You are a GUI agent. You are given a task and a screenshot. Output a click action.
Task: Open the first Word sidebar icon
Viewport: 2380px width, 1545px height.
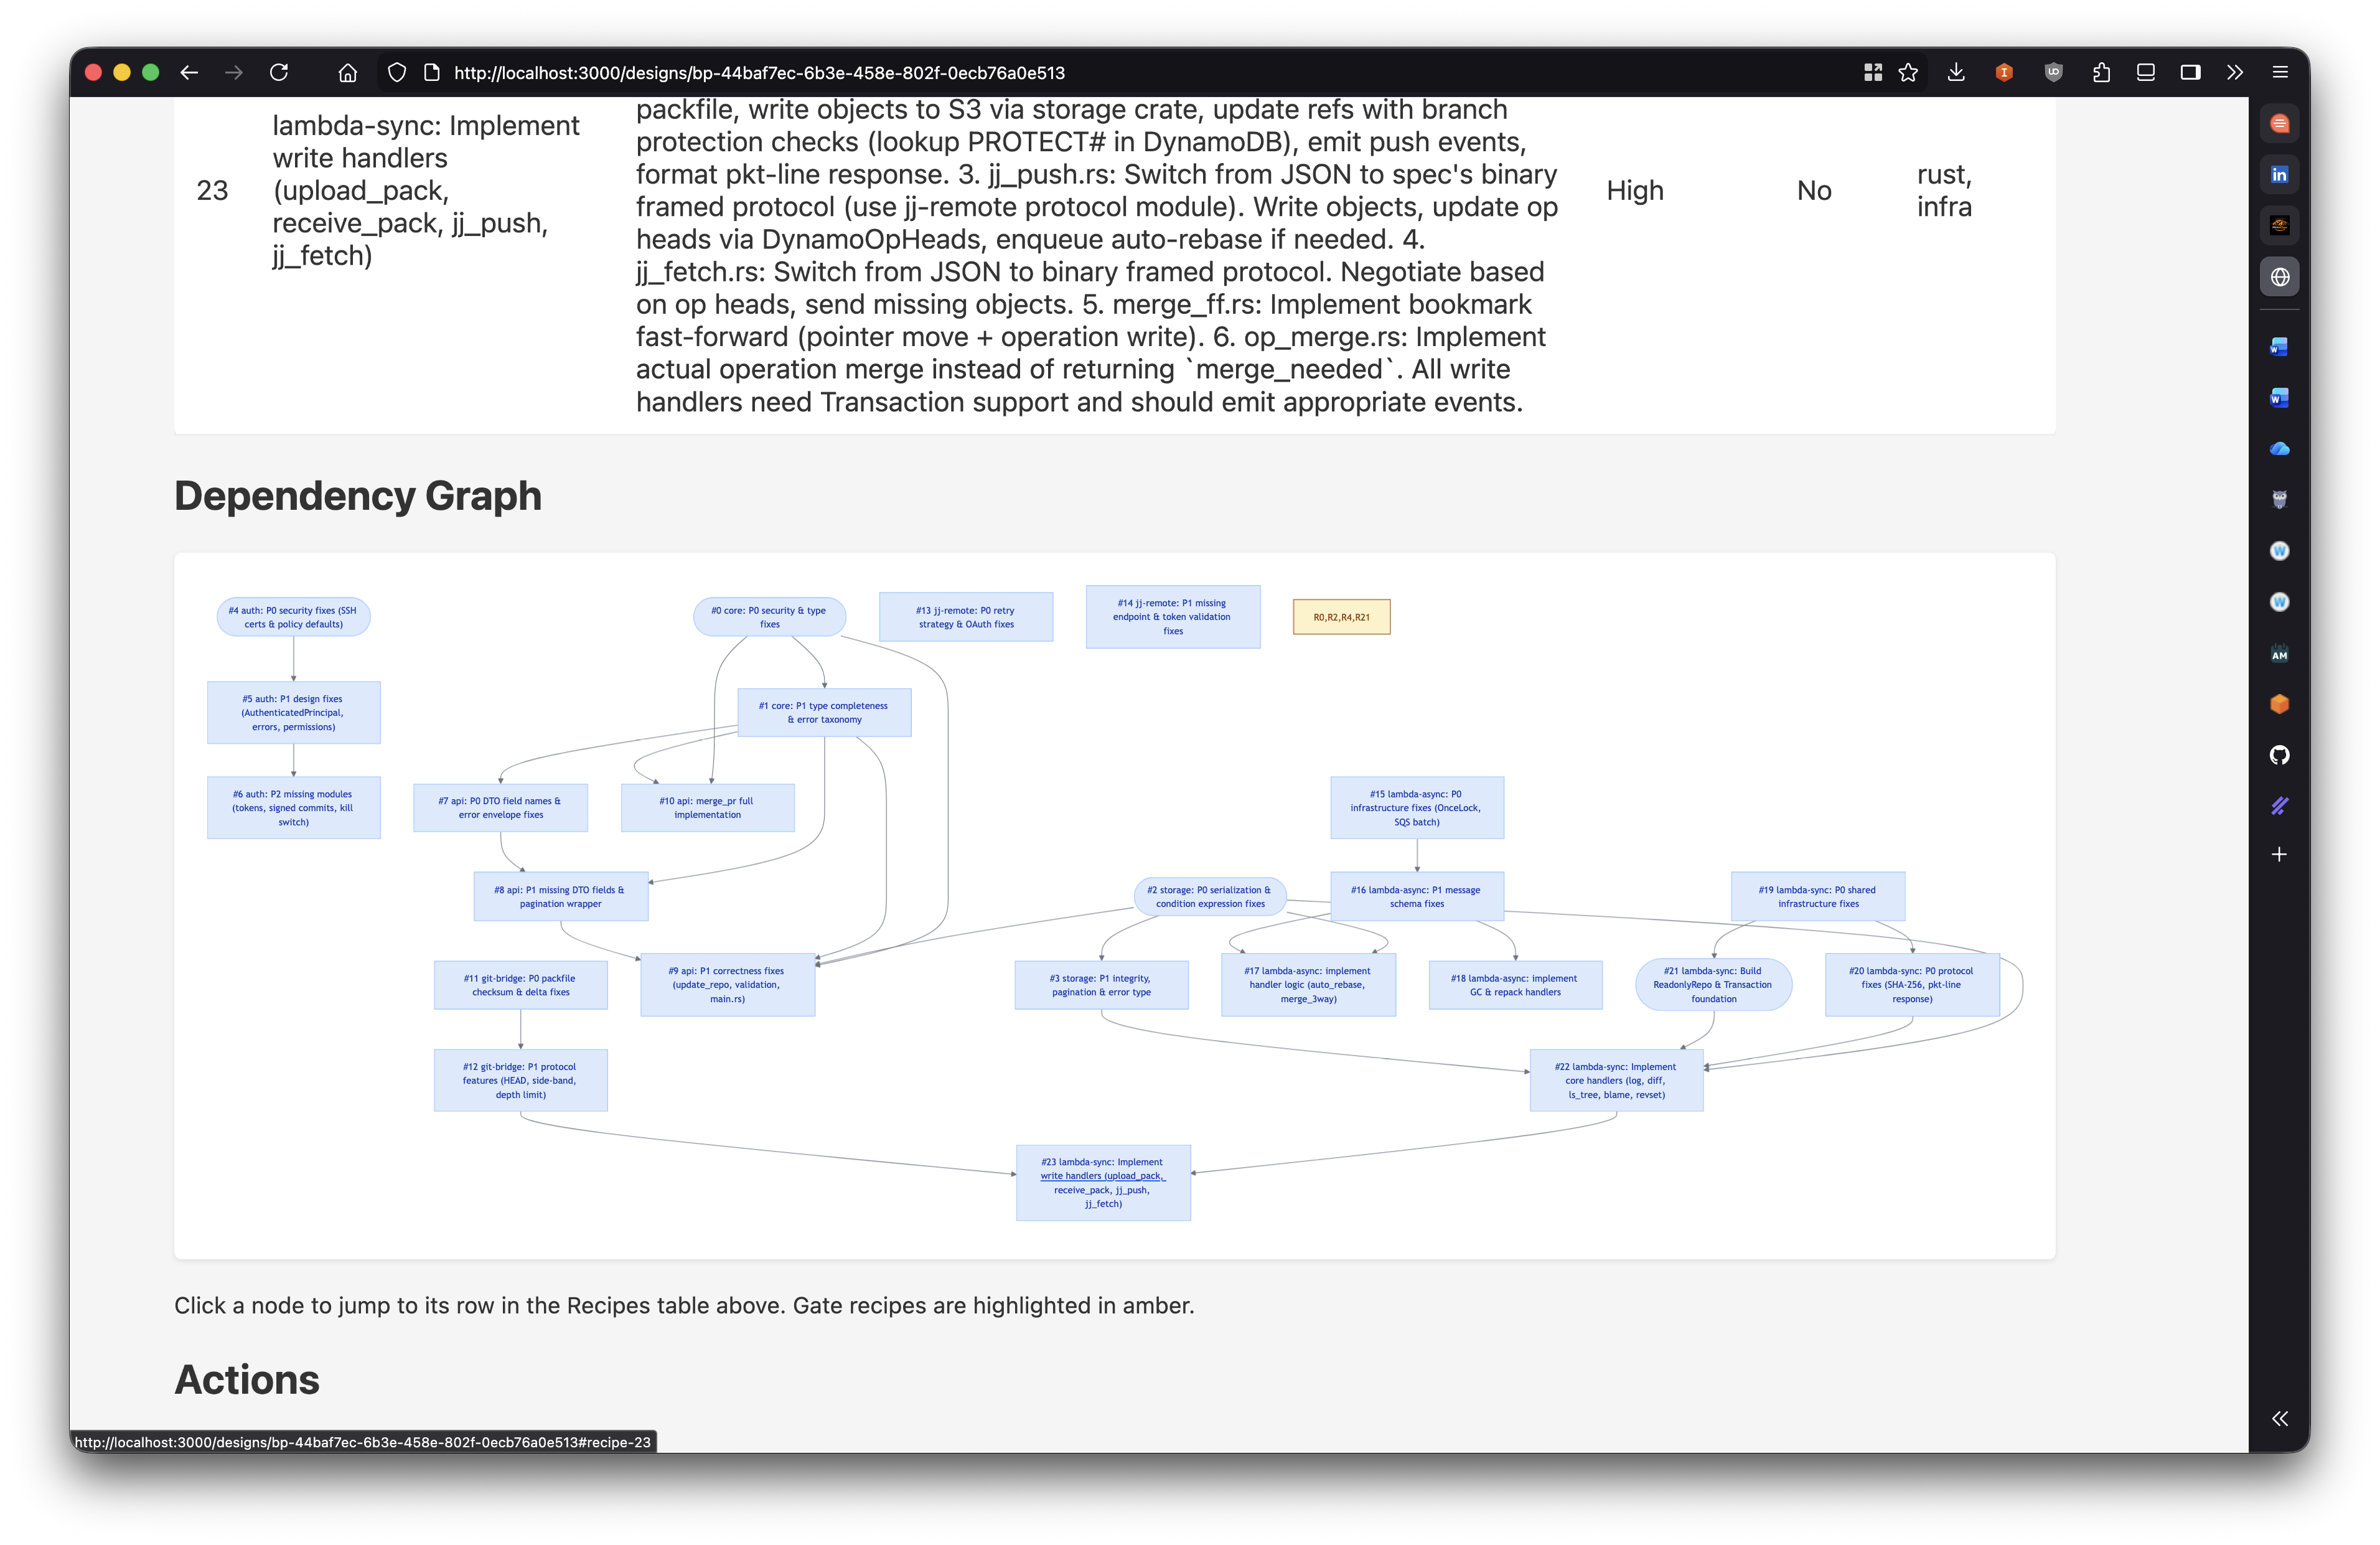(x=2280, y=347)
